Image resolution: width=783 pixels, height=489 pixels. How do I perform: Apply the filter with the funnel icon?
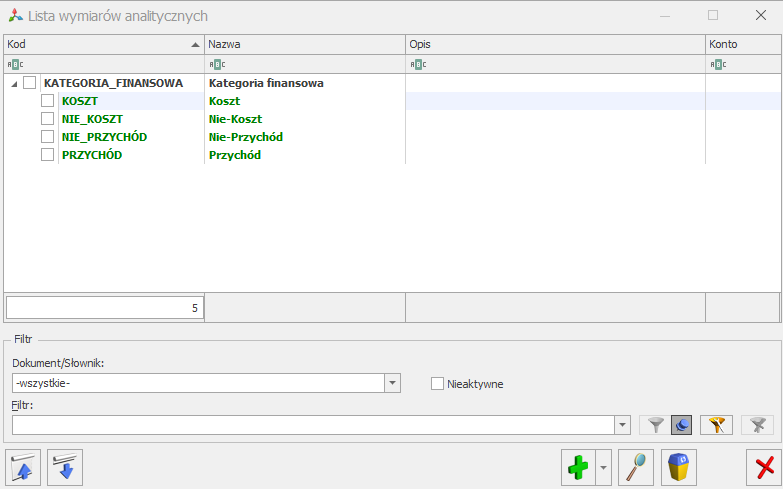pyautogui.click(x=655, y=425)
